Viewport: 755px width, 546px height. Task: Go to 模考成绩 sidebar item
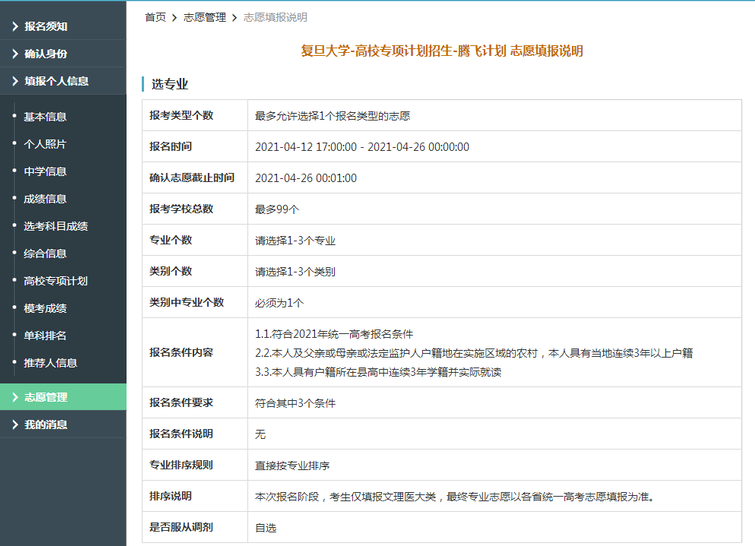coord(45,309)
